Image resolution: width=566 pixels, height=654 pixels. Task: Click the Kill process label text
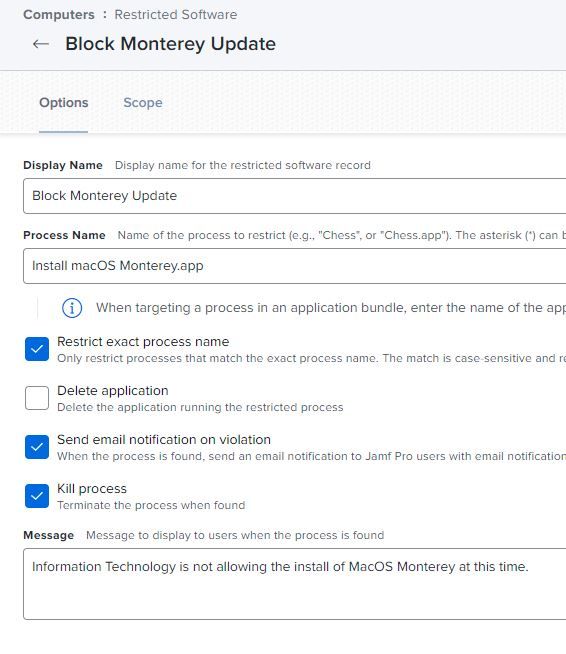[x=92, y=488]
